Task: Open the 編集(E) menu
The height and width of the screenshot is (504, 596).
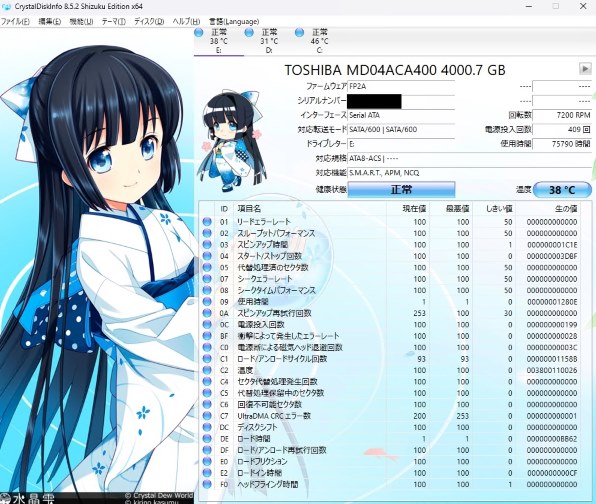Action: point(50,21)
